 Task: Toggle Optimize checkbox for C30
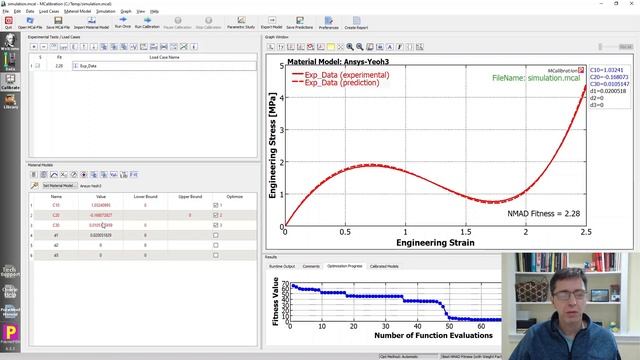pos(216,225)
